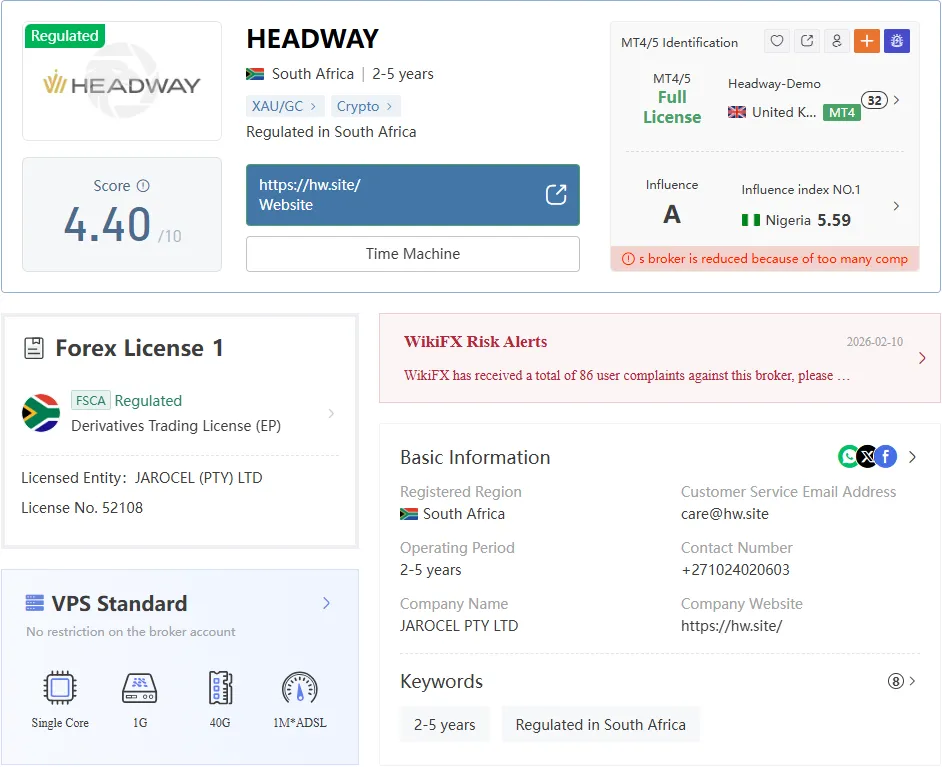Click the Single Core CPU icon

pos(60,687)
